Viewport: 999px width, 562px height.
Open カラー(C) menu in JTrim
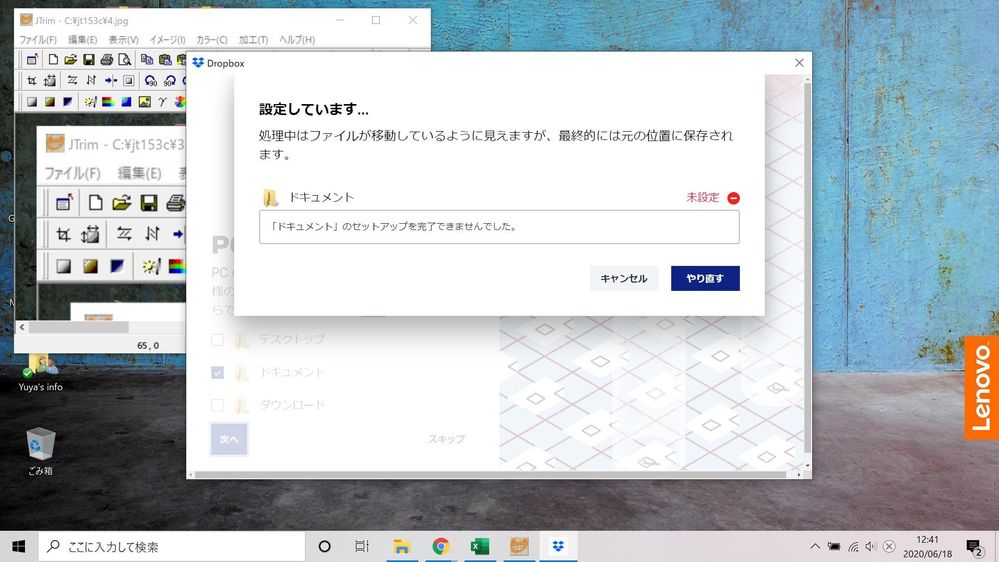pyautogui.click(x=212, y=40)
